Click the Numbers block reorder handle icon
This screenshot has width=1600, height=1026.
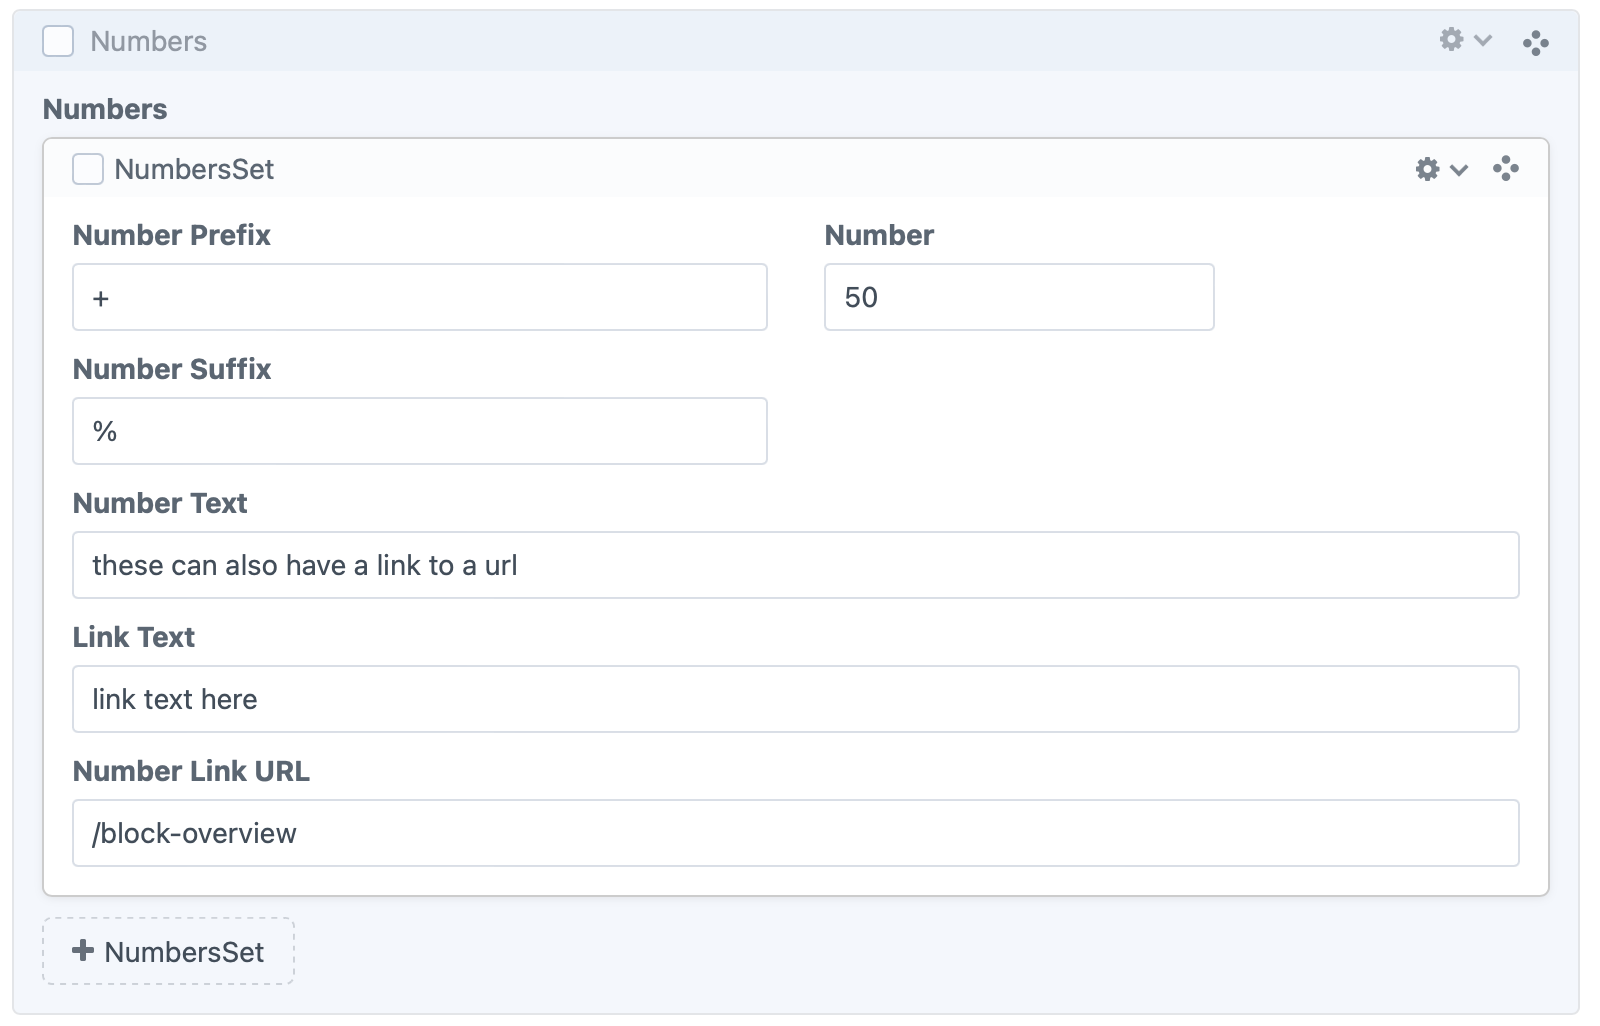[1535, 42]
